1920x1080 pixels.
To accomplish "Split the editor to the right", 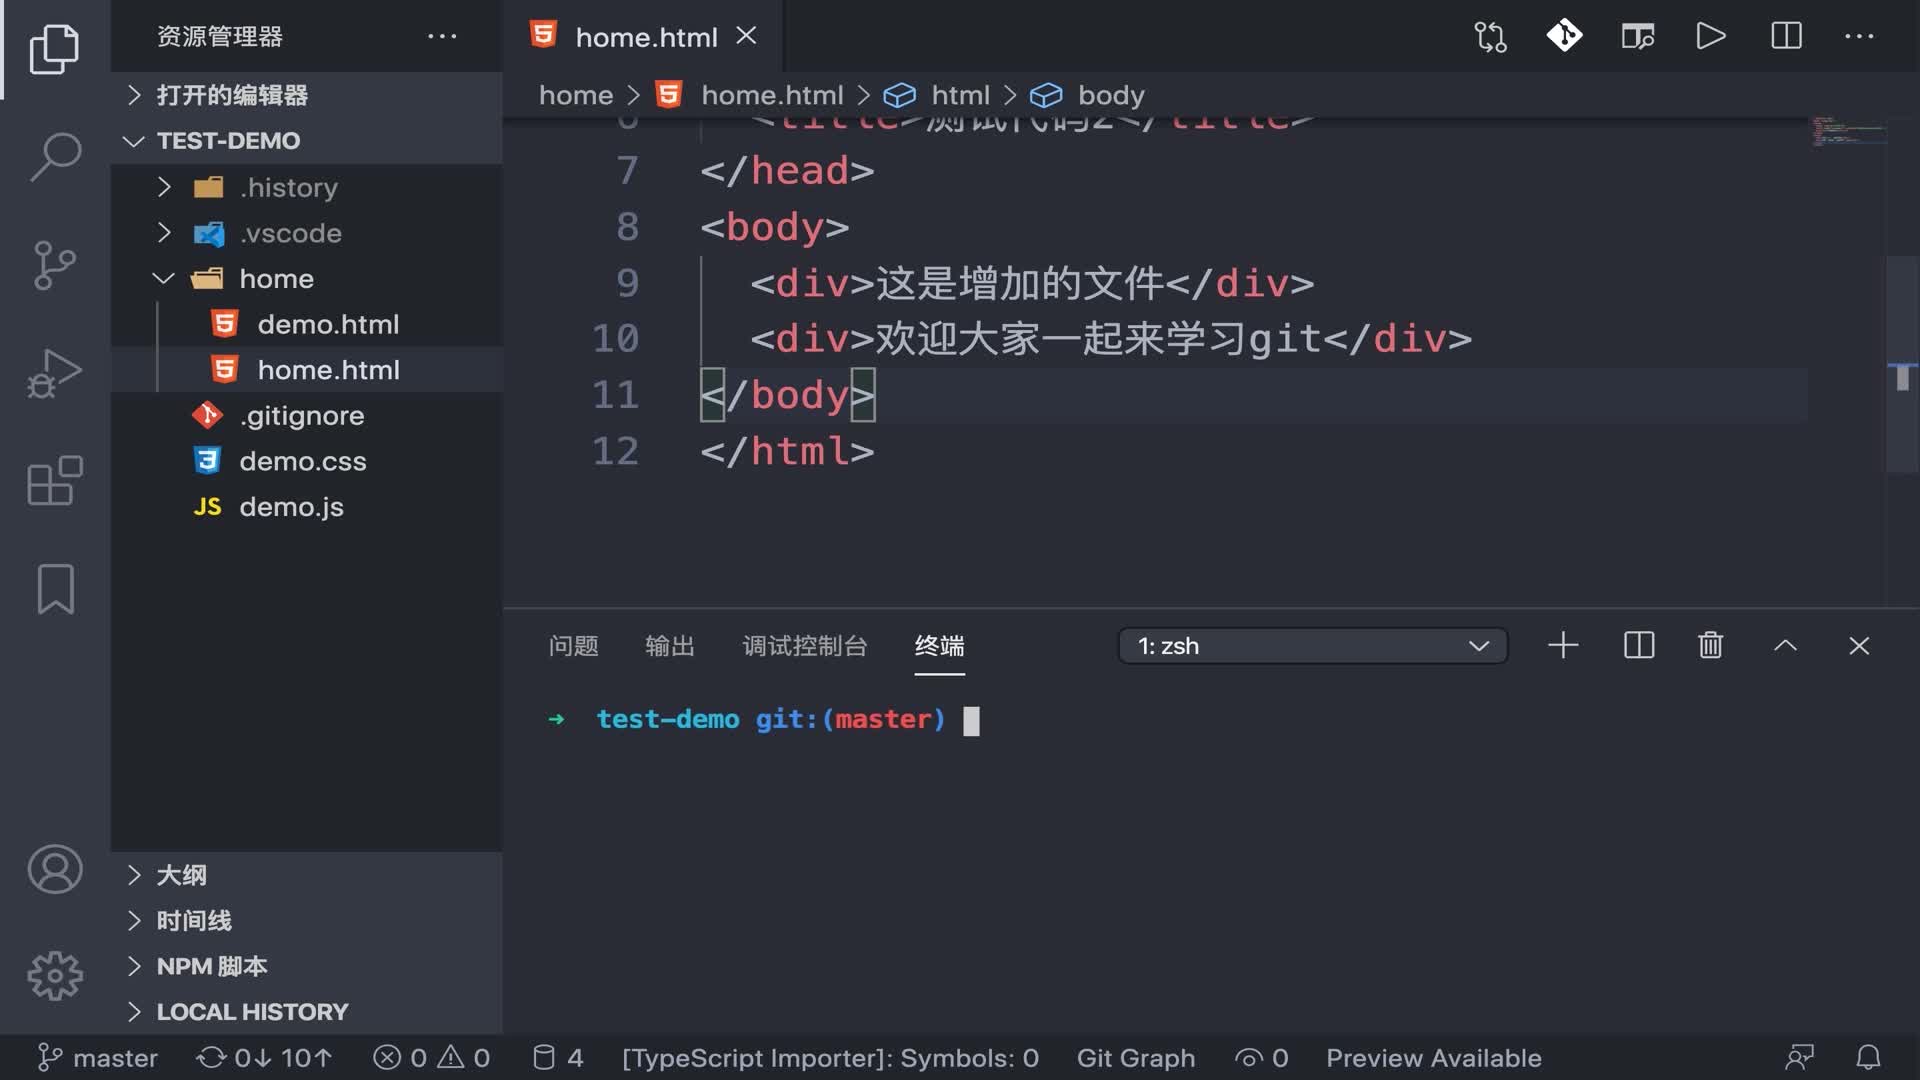I will click(x=1786, y=37).
